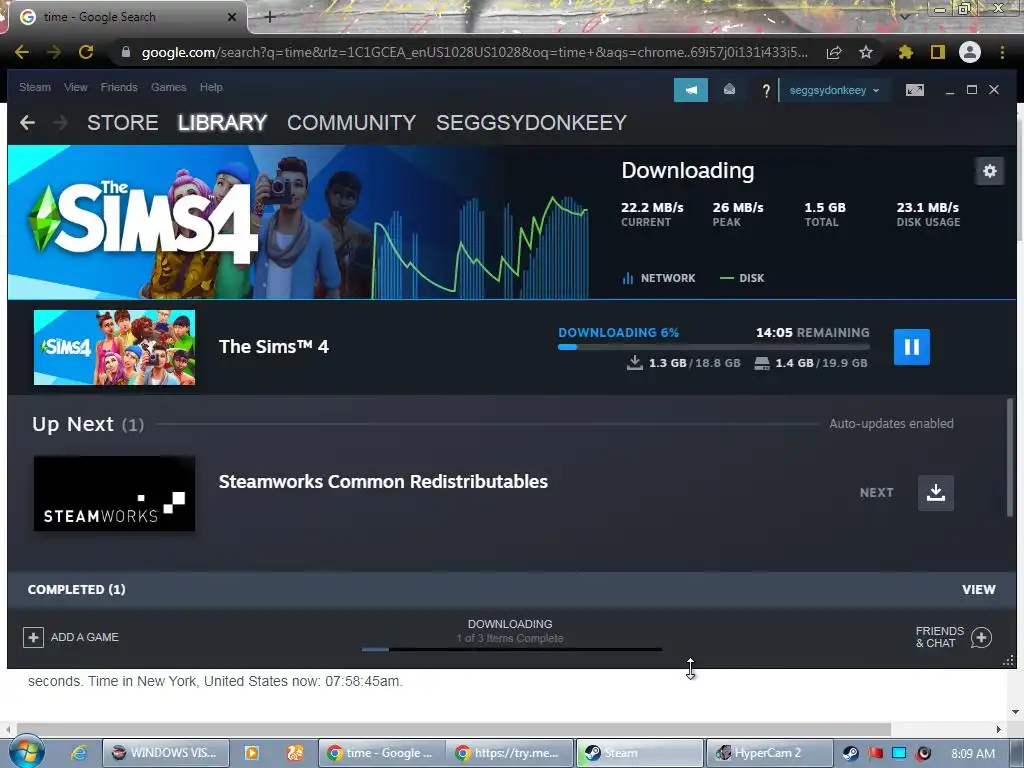Image resolution: width=1024 pixels, height=768 pixels.
Task: Click the Steam help question mark icon
Action: (x=766, y=90)
